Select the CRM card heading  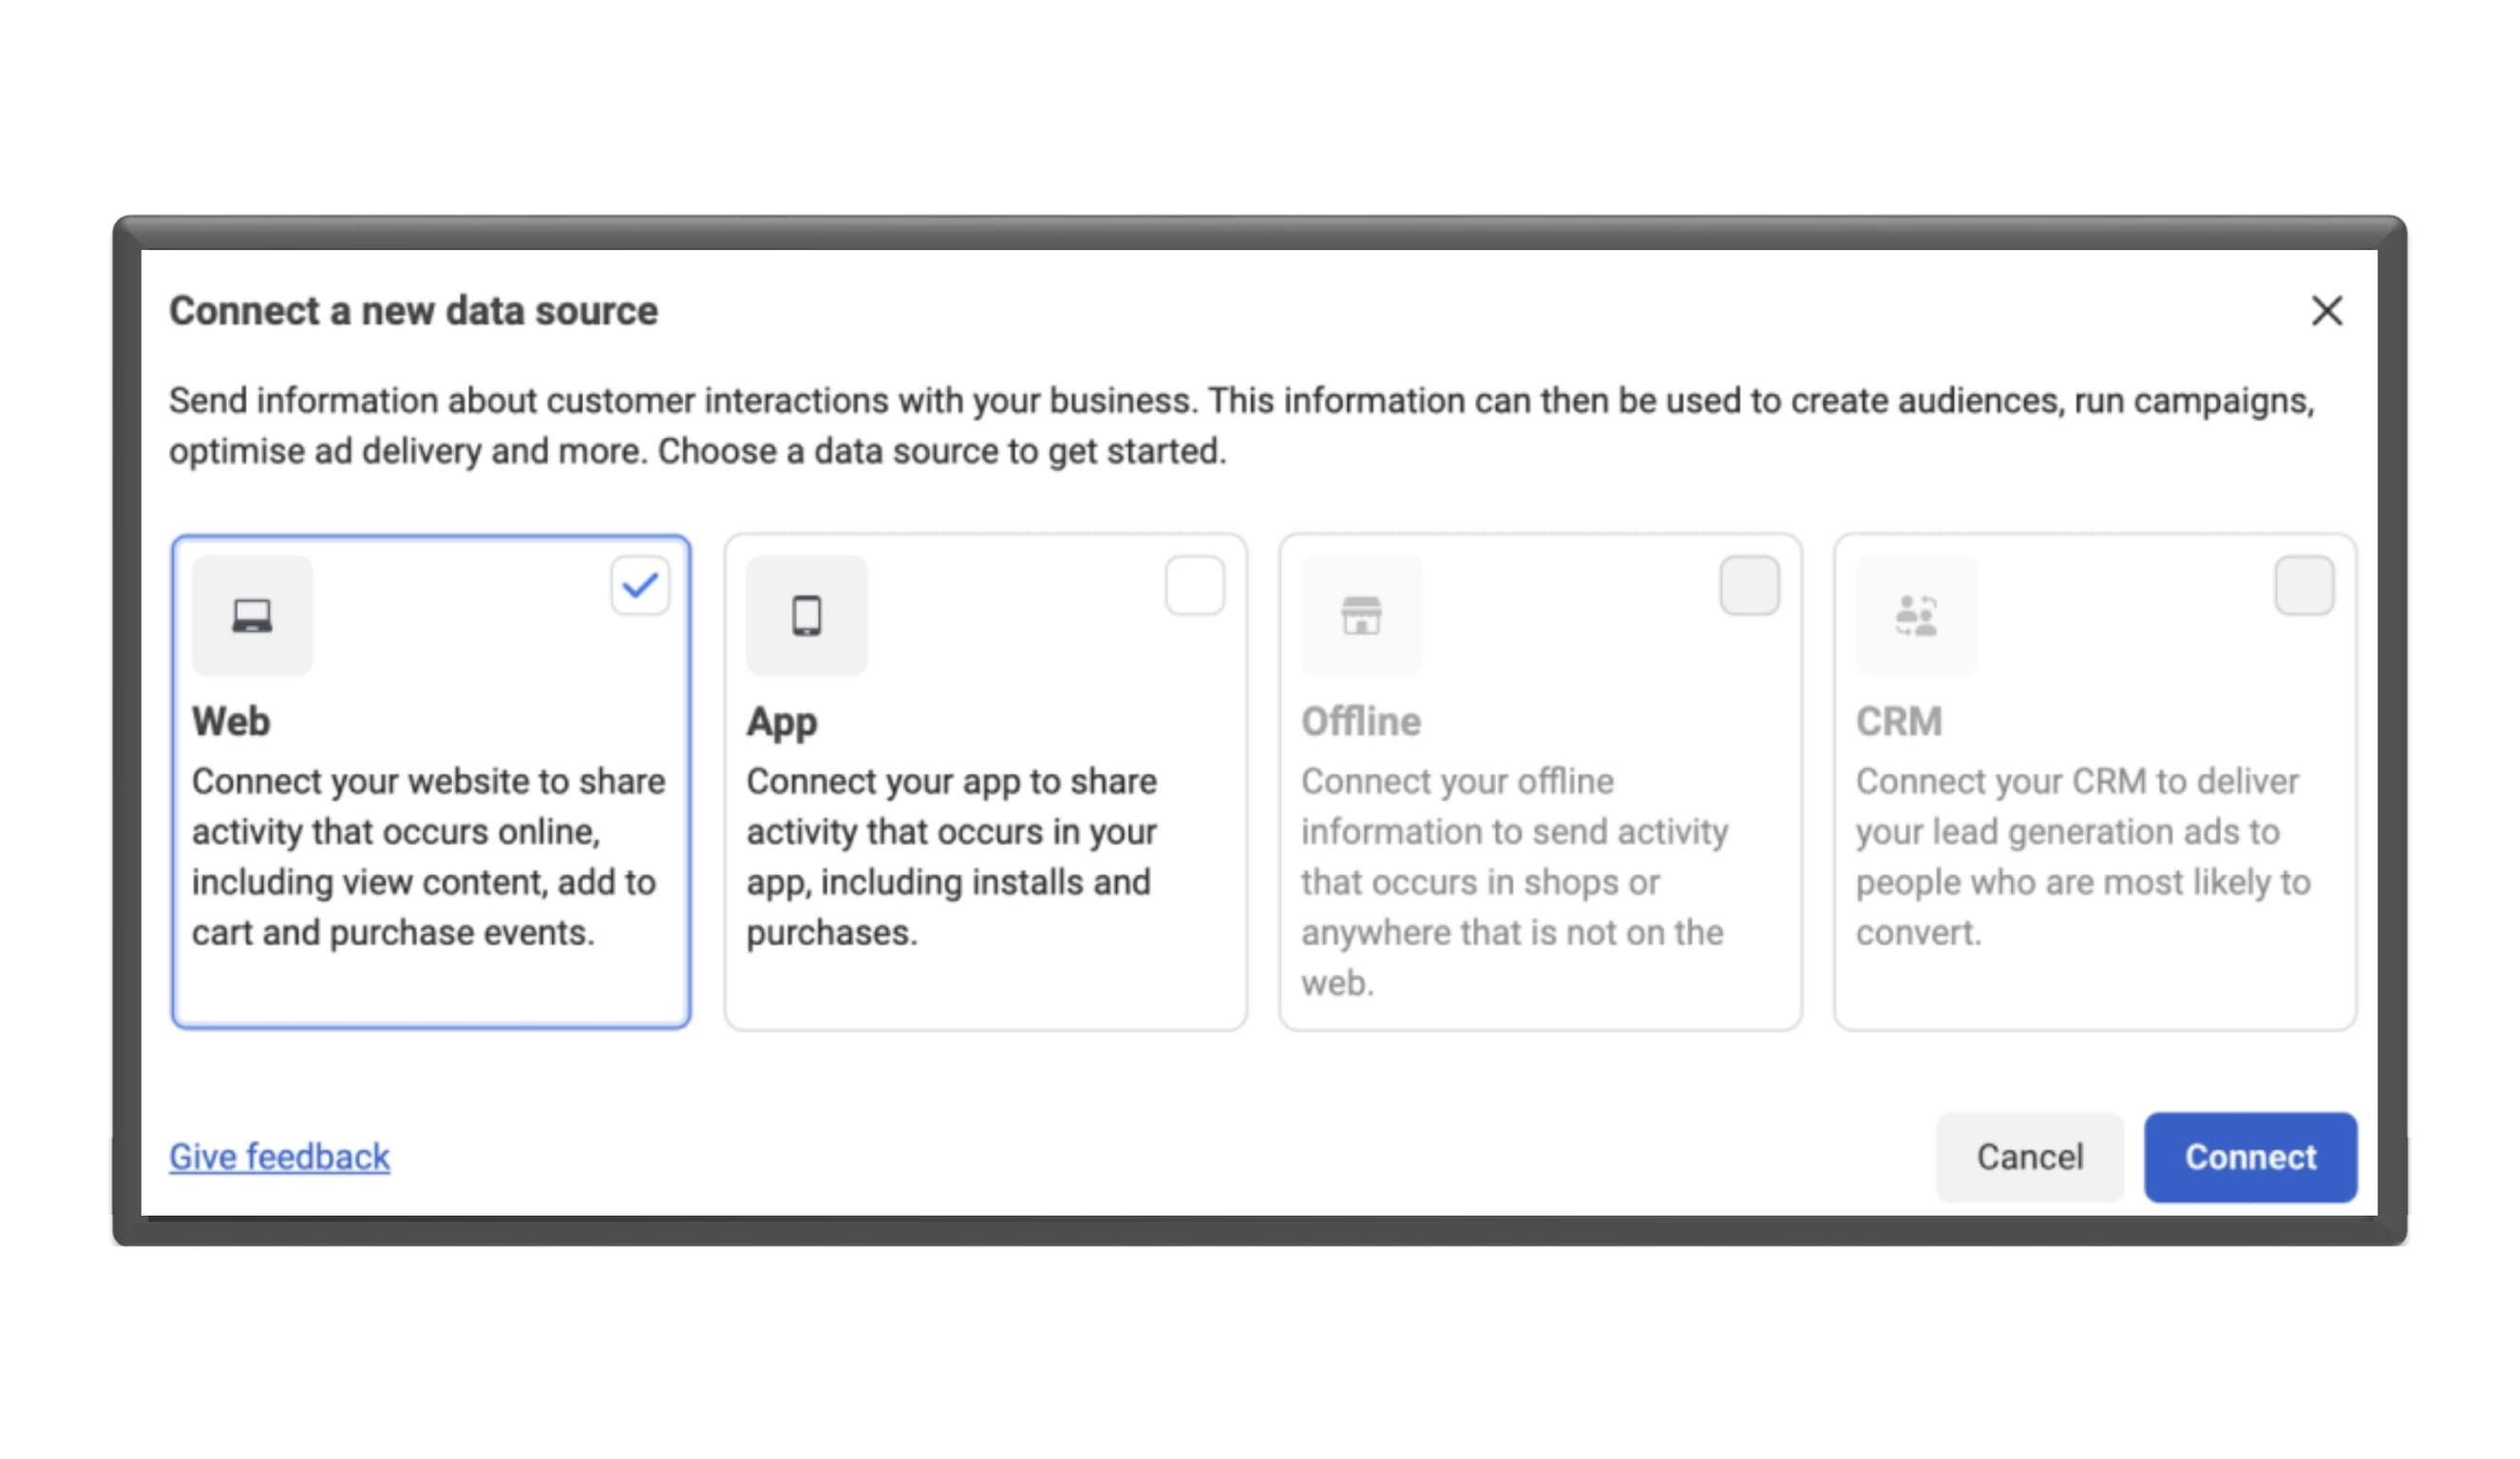coord(1899,721)
